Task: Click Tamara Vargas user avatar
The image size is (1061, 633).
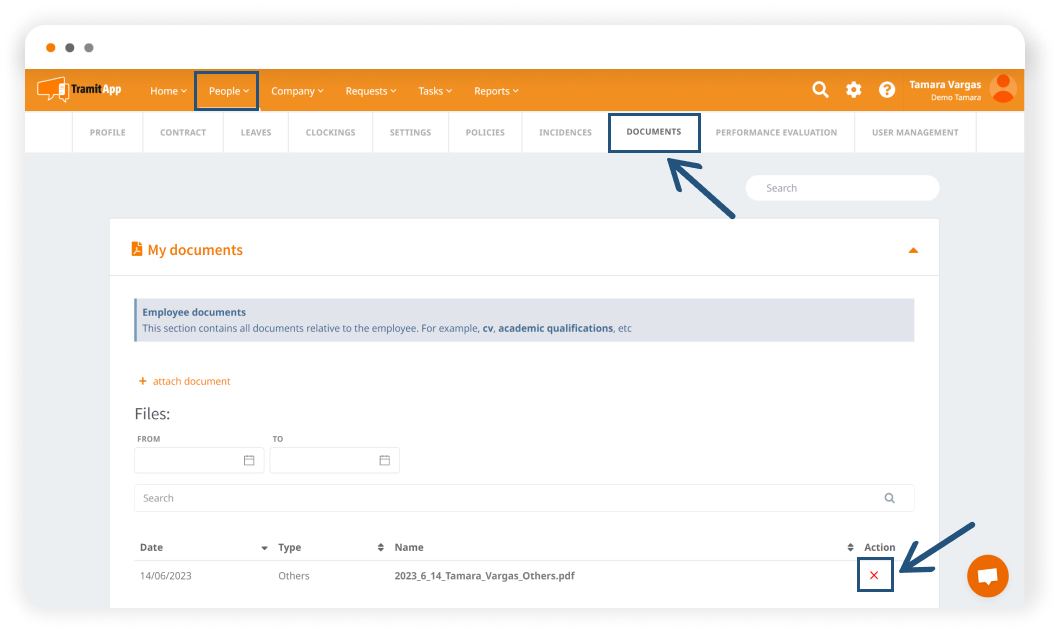Action: [1002, 89]
